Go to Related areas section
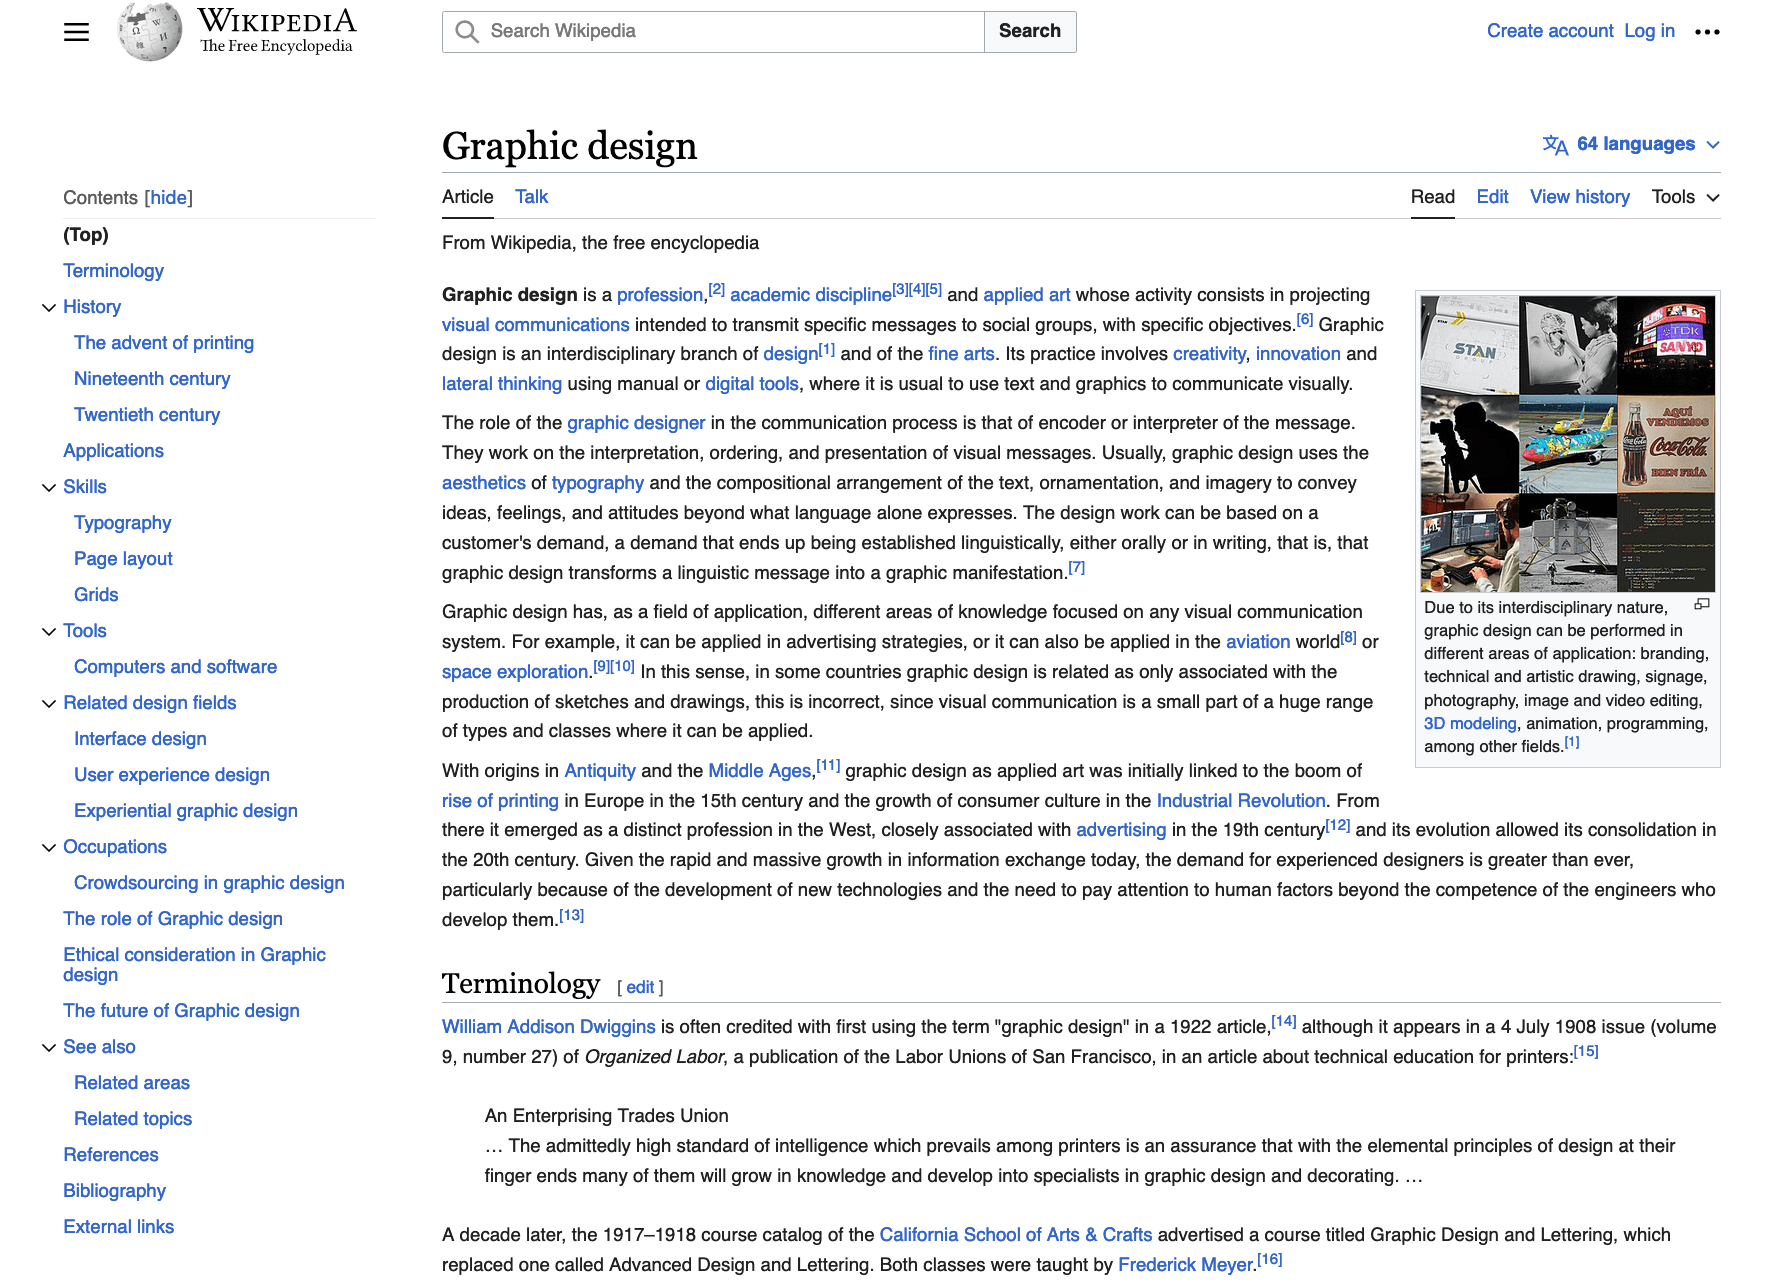Image resolution: width=1766 pixels, height=1288 pixels. [x=132, y=1083]
